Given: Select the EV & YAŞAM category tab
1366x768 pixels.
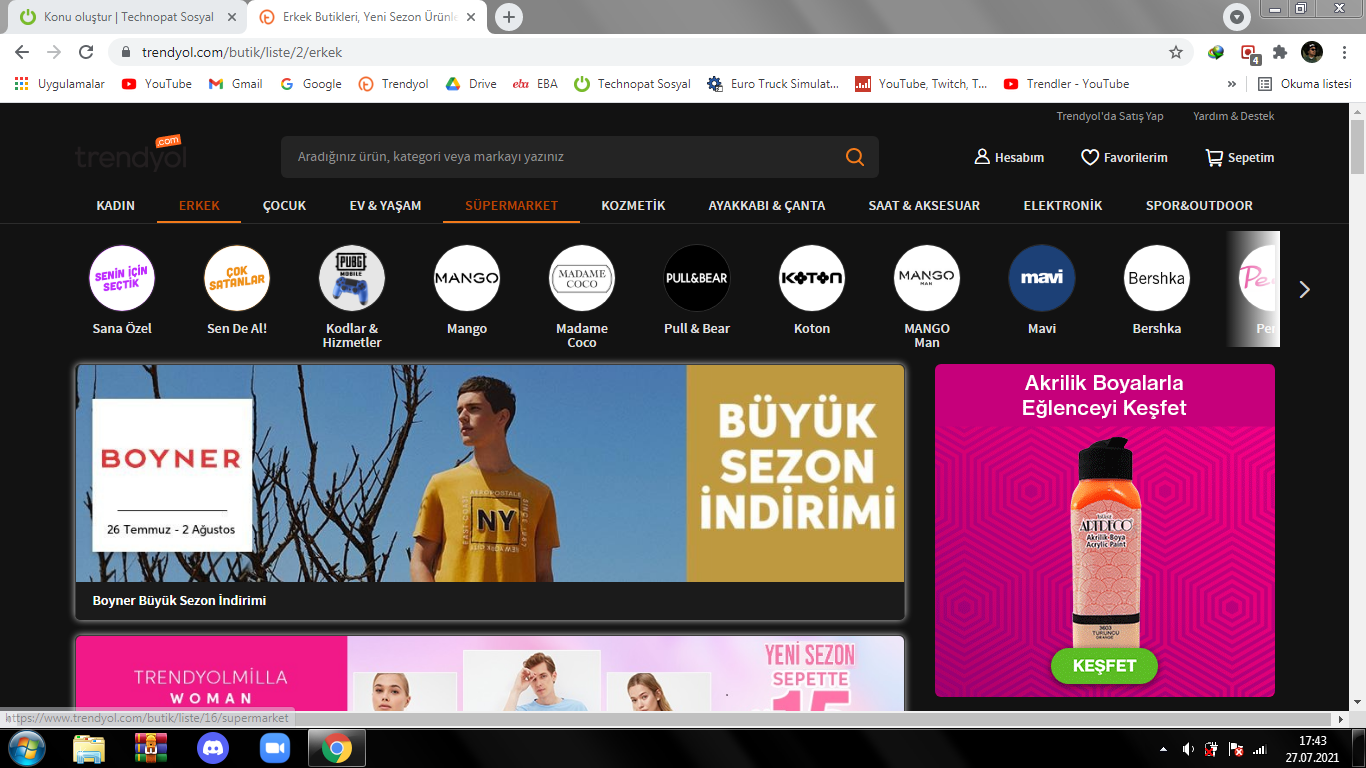Looking at the screenshot, I should 385,205.
